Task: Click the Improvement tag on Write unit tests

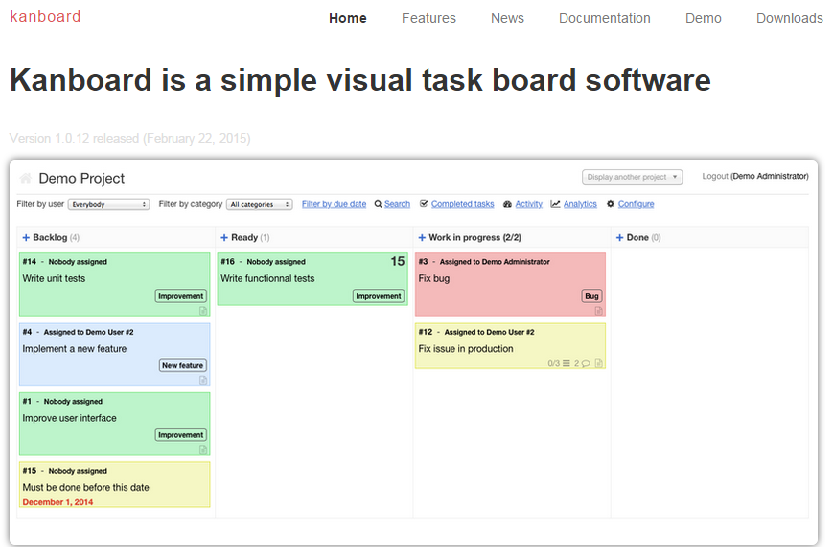Action: point(180,296)
